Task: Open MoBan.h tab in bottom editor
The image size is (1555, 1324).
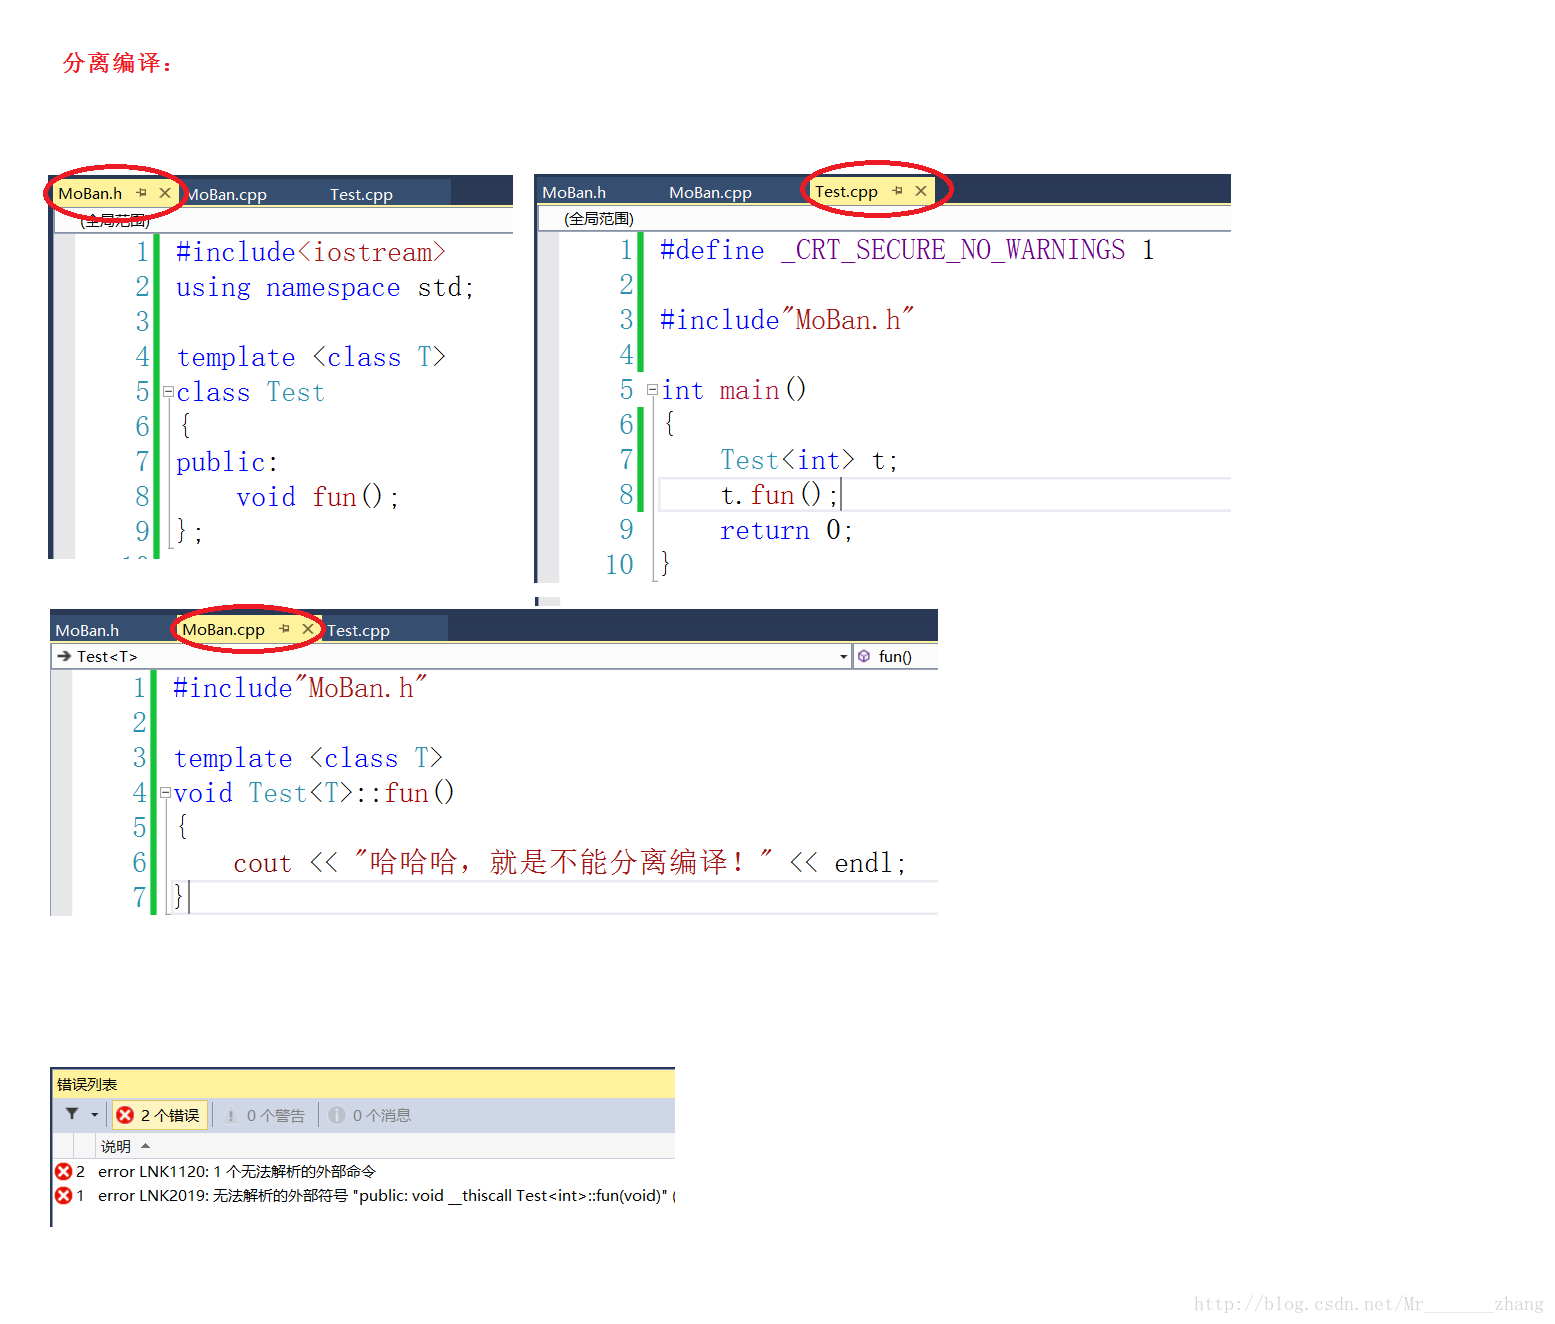Action: pyautogui.click(x=87, y=630)
